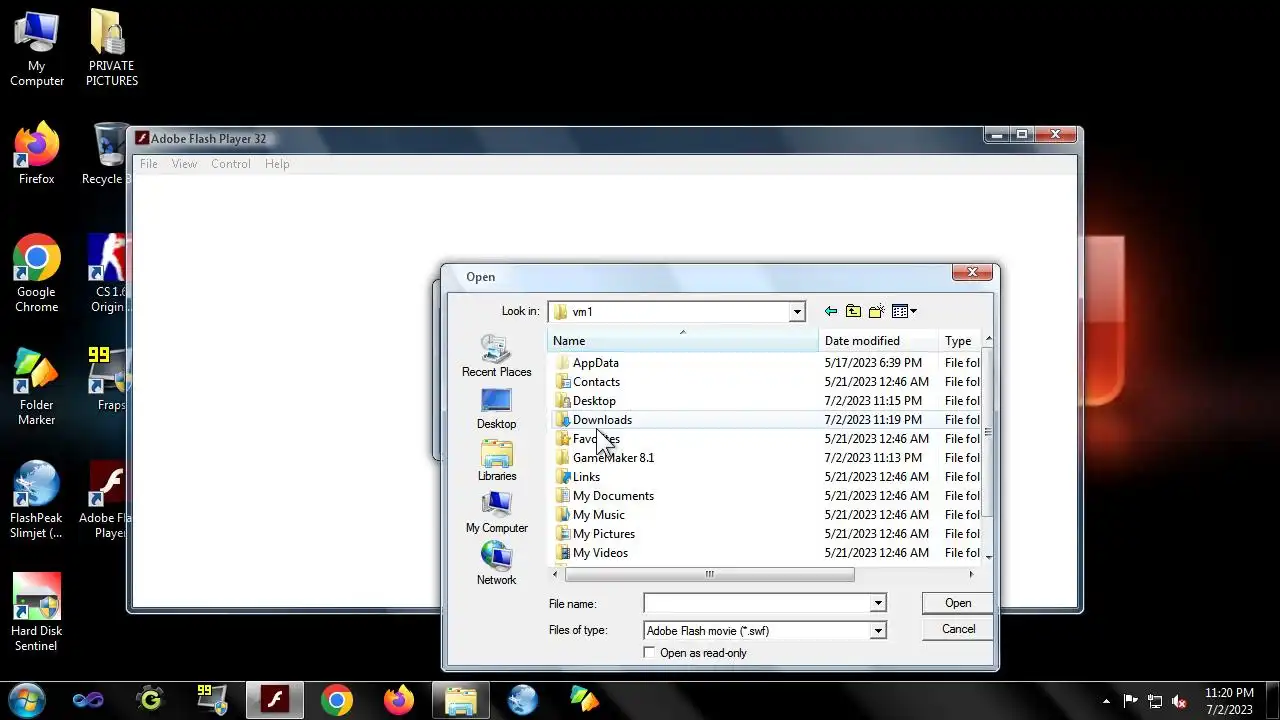Viewport: 1280px width, 720px height.
Task: Open the Help menu in Flash Player
Action: [277, 164]
